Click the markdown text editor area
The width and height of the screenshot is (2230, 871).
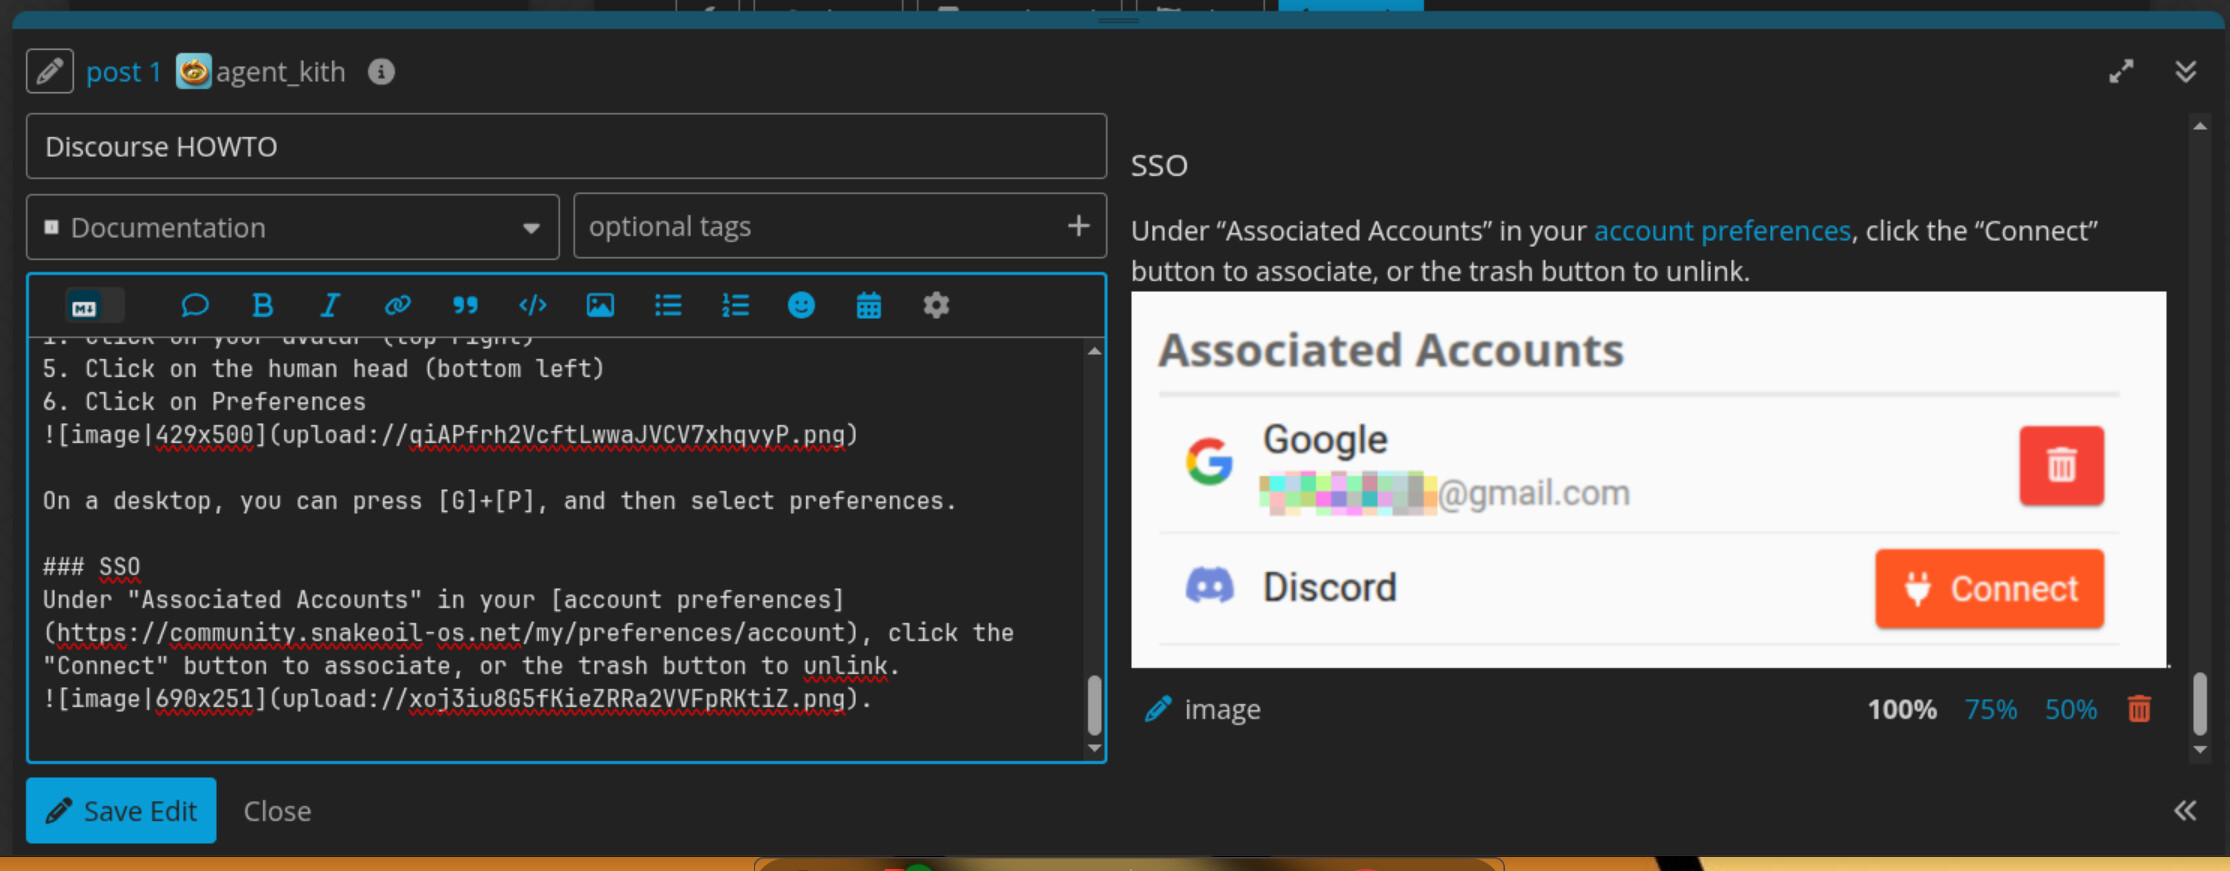click(x=556, y=548)
